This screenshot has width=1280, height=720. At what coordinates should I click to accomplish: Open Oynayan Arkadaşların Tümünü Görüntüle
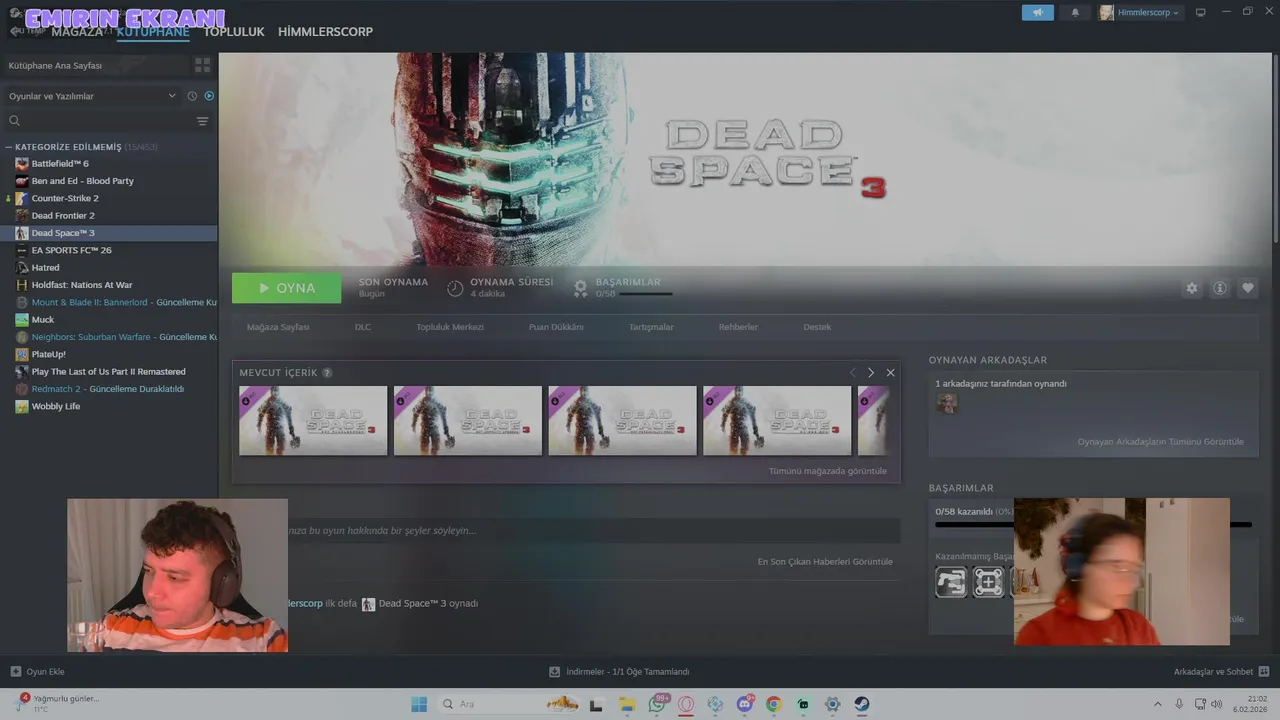point(1160,442)
